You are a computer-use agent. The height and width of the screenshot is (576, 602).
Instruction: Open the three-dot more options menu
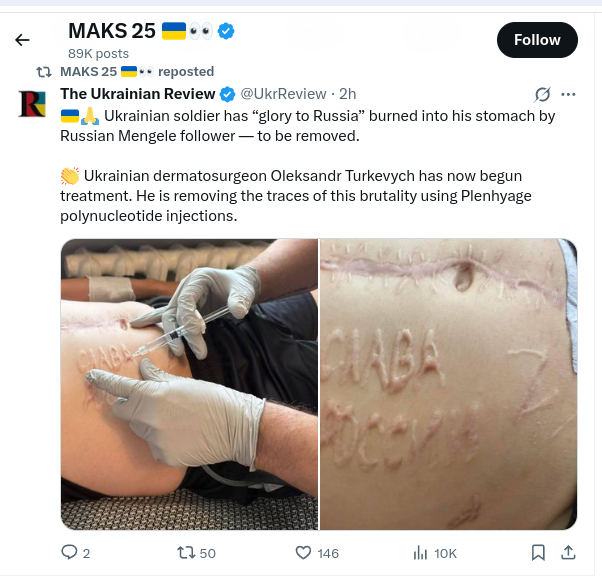coord(568,94)
